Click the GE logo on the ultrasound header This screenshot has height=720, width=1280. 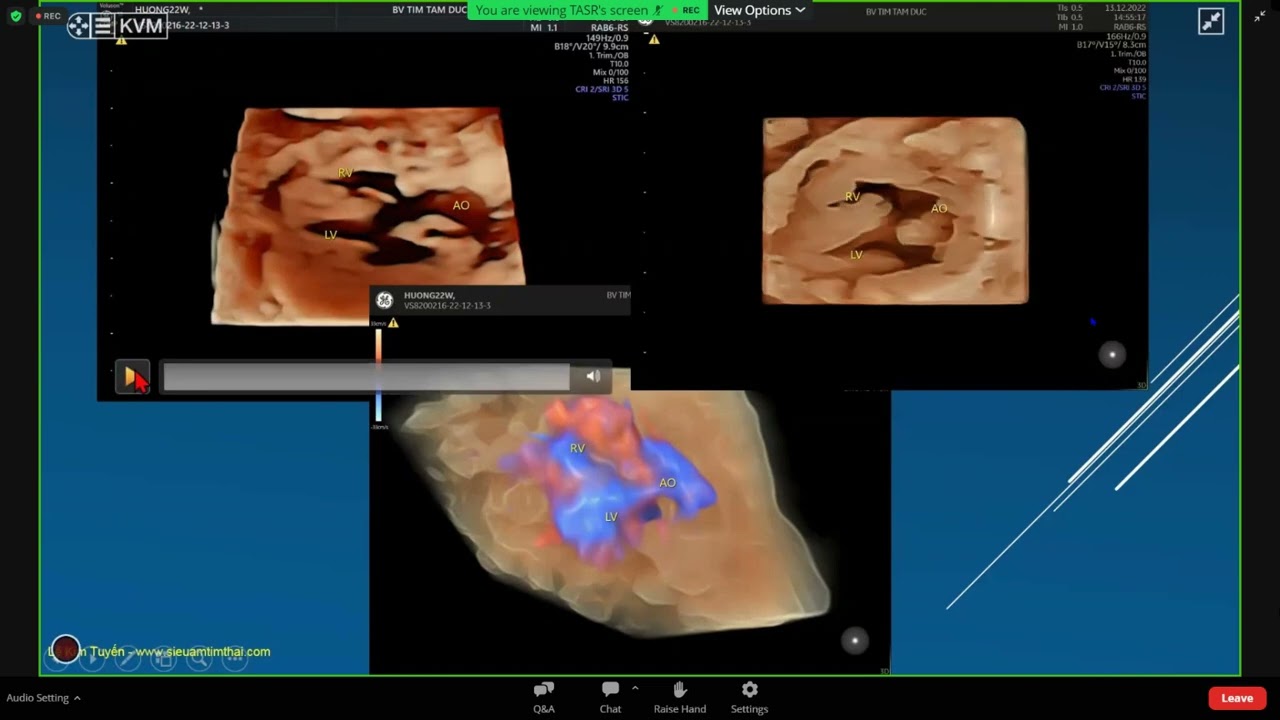click(384, 300)
